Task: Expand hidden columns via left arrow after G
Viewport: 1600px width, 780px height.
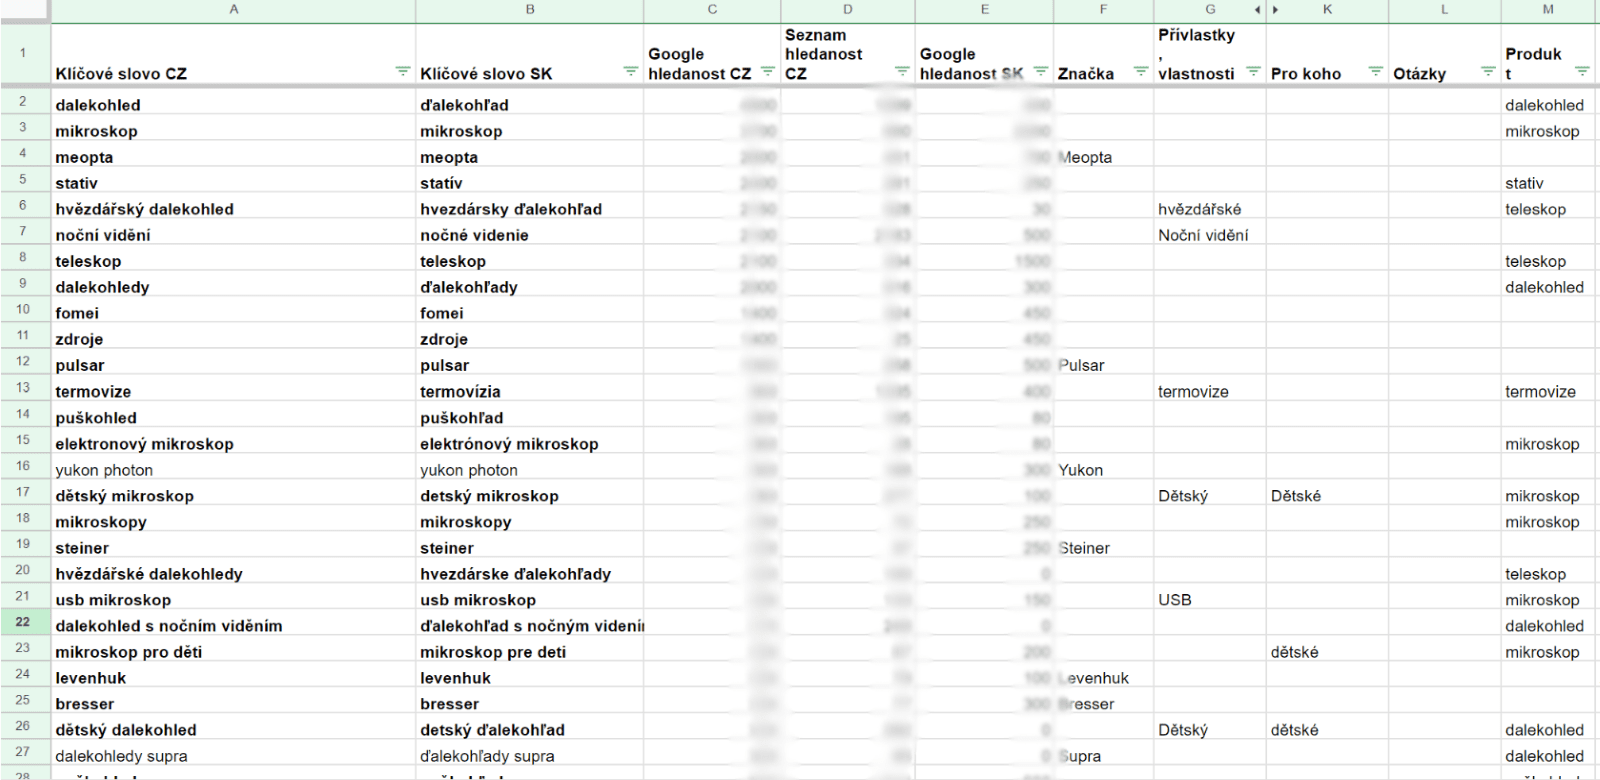Action: [1257, 10]
